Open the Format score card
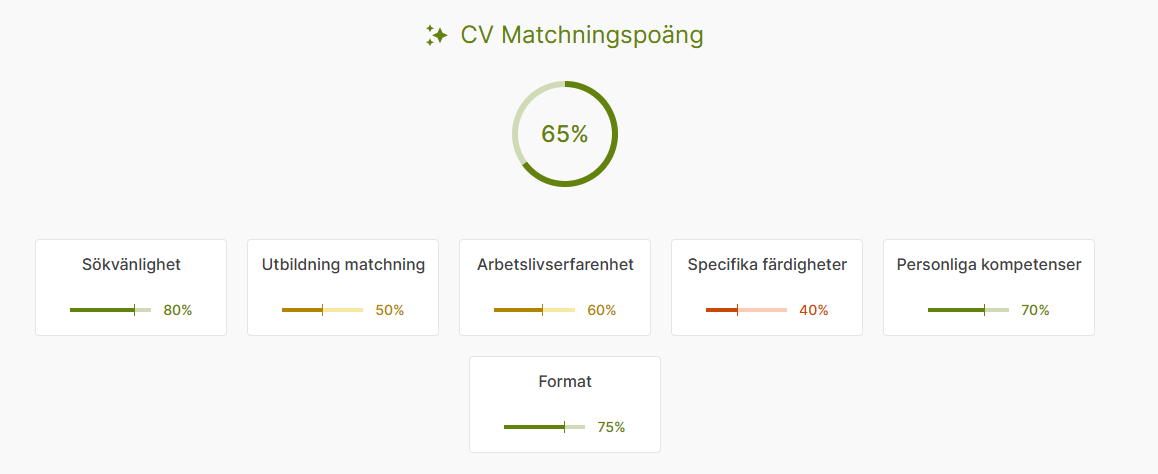This screenshot has width=1158, height=474. (565, 405)
